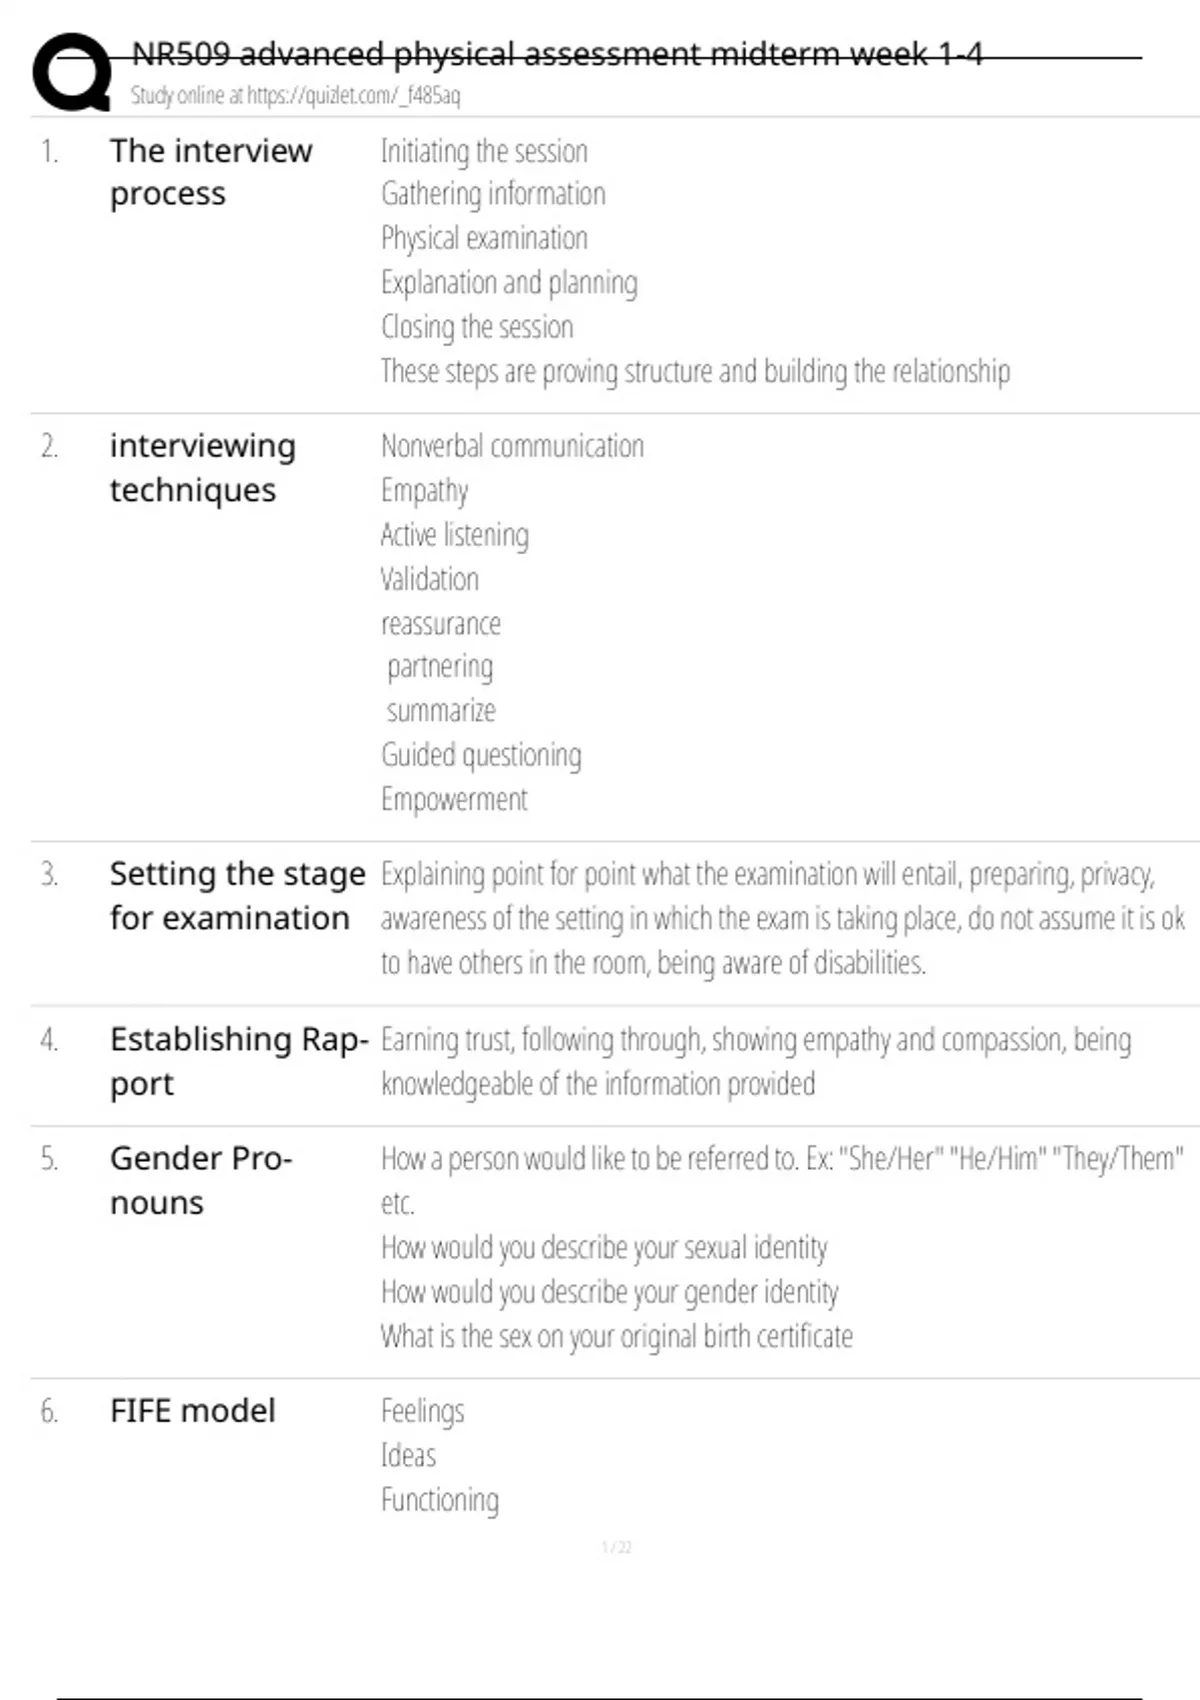
Task: Click 'Initiating the session' definition line
Action: click(x=484, y=151)
